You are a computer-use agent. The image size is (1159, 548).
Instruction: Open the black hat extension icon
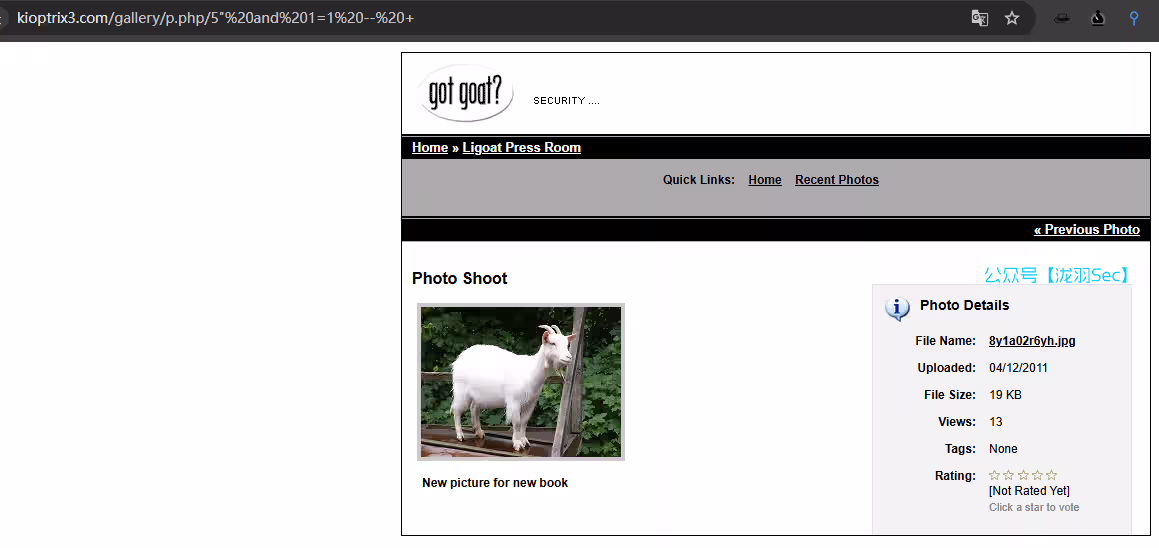[1064, 18]
